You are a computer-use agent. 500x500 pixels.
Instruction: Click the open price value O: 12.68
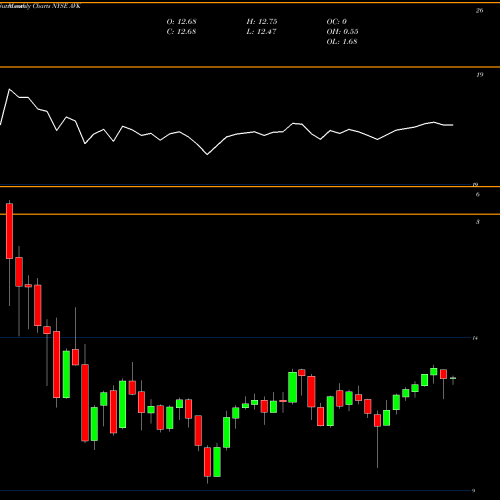181,22
